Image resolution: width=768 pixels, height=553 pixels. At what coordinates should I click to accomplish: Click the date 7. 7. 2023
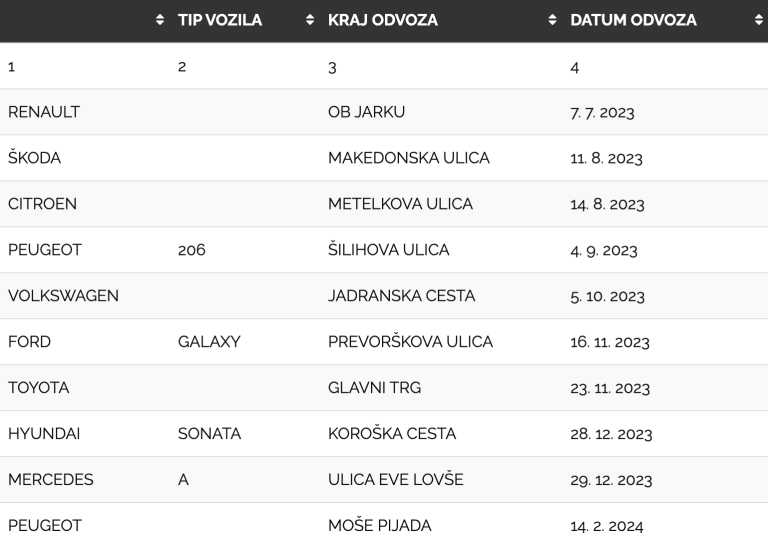coord(602,112)
